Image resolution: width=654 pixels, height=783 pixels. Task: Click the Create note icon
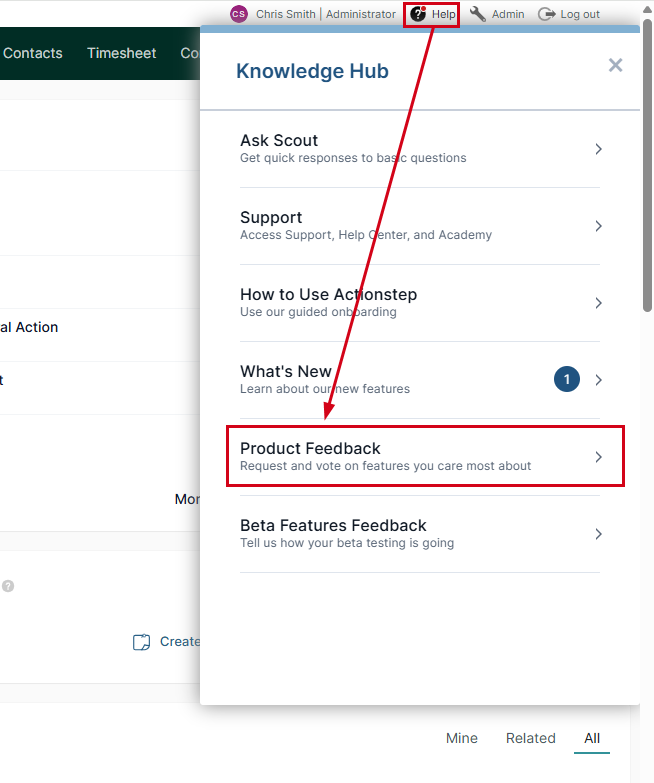coord(141,642)
